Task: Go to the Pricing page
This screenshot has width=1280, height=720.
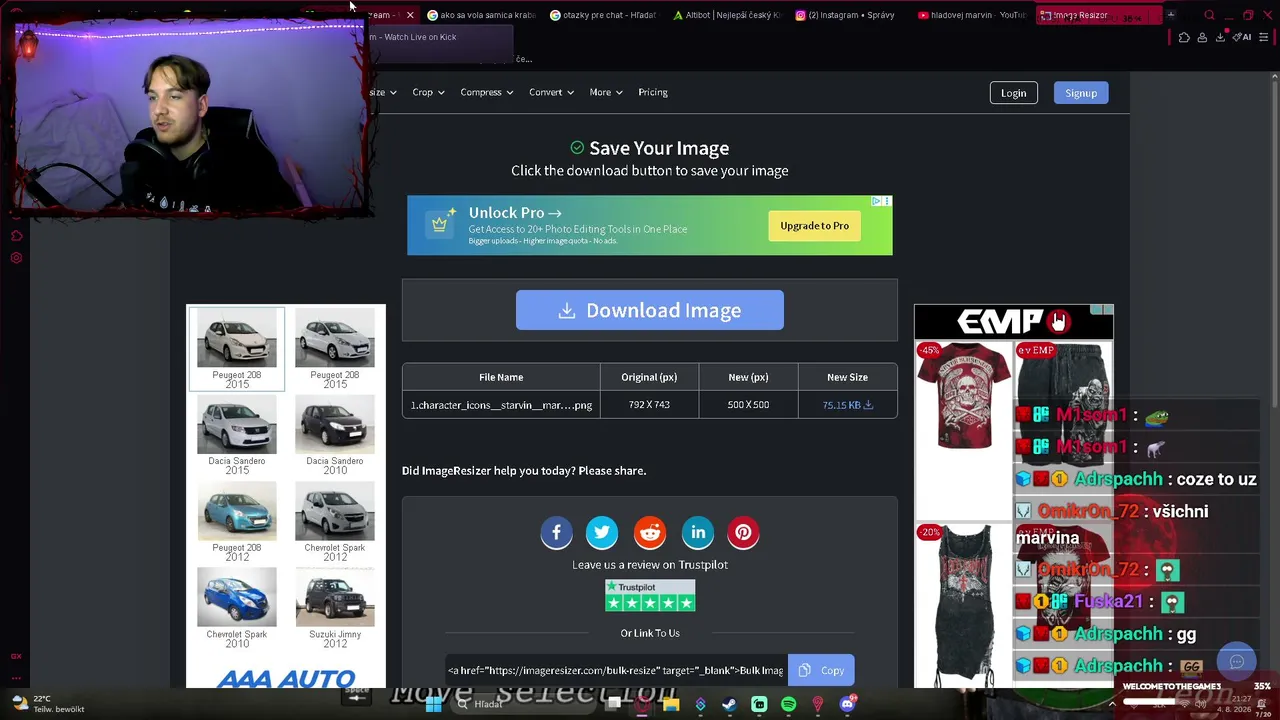Action: pyautogui.click(x=653, y=92)
